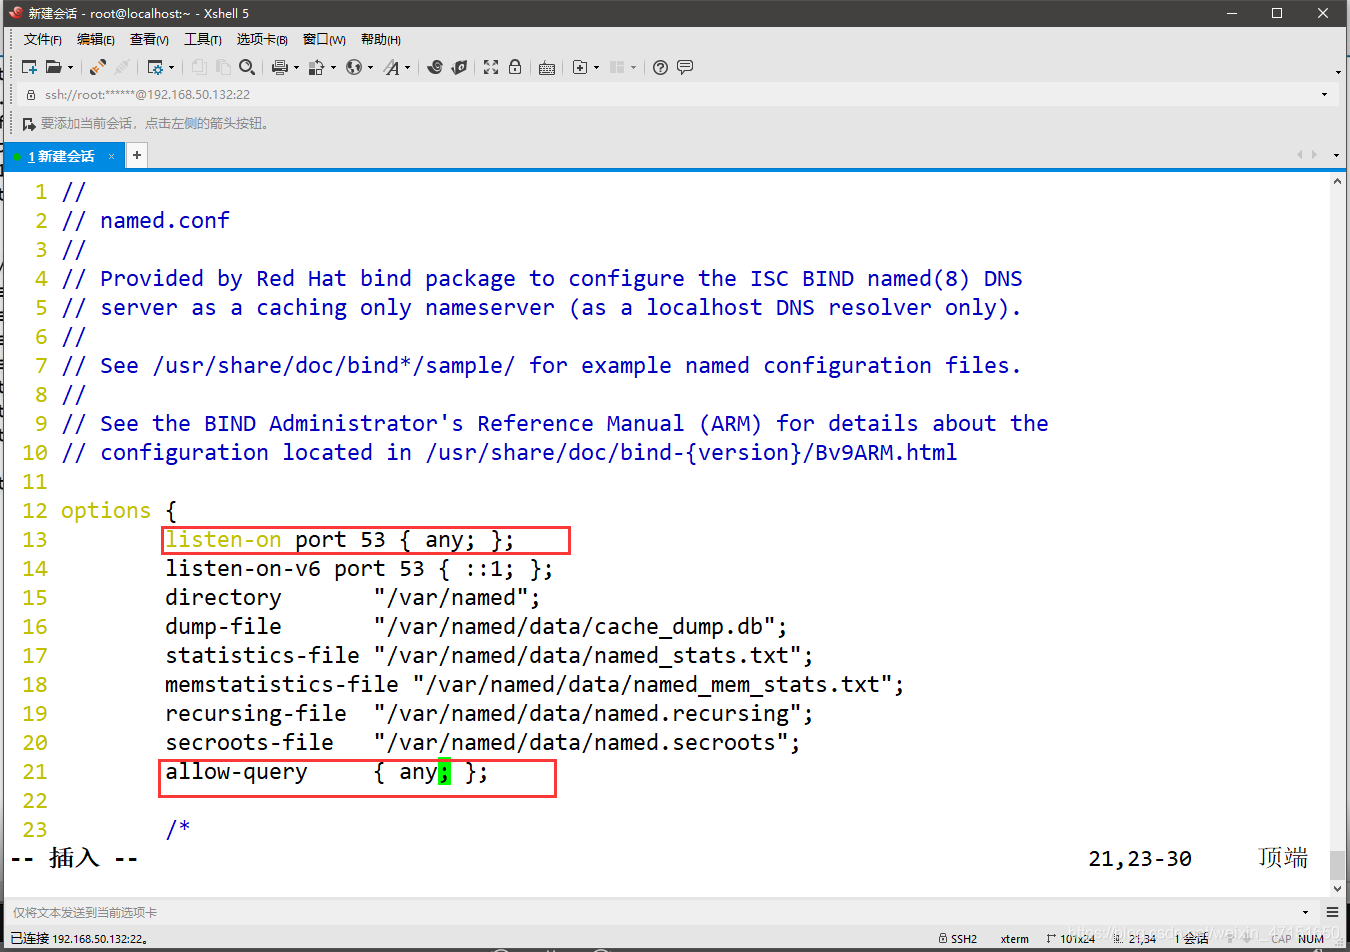The width and height of the screenshot is (1350, 952).
Task: Open the tab list dropdown arrow
Action: pos(1337,155)
